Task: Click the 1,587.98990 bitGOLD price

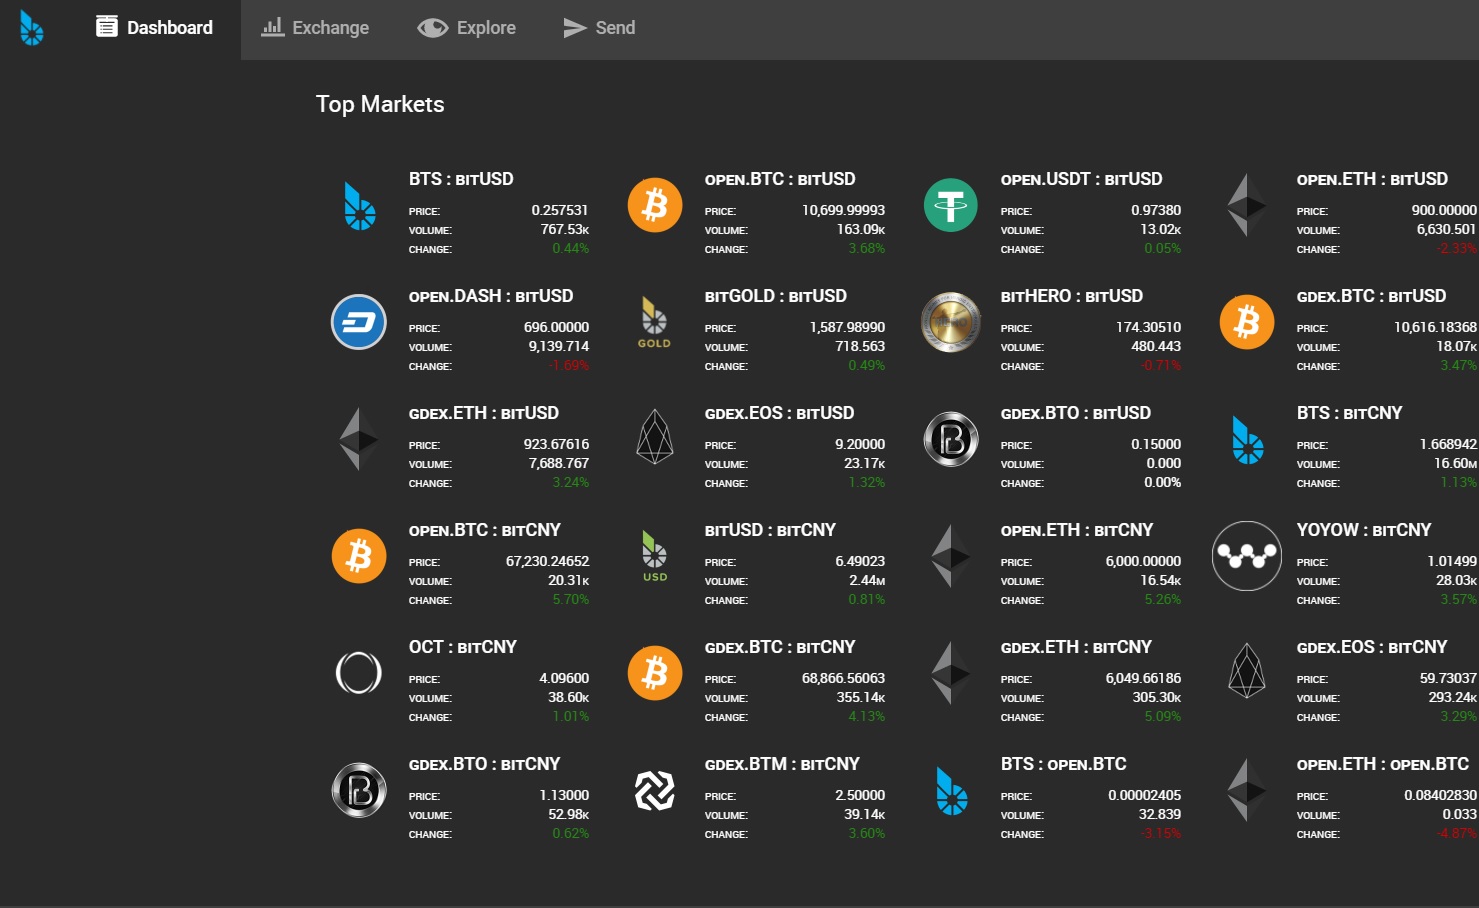Action: 847,327
